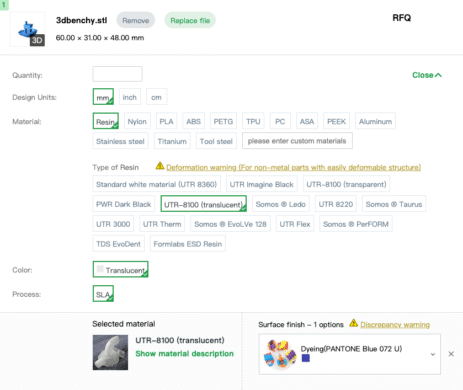Select Somos Ledo resin
The image size is (463, 390).
281,204
